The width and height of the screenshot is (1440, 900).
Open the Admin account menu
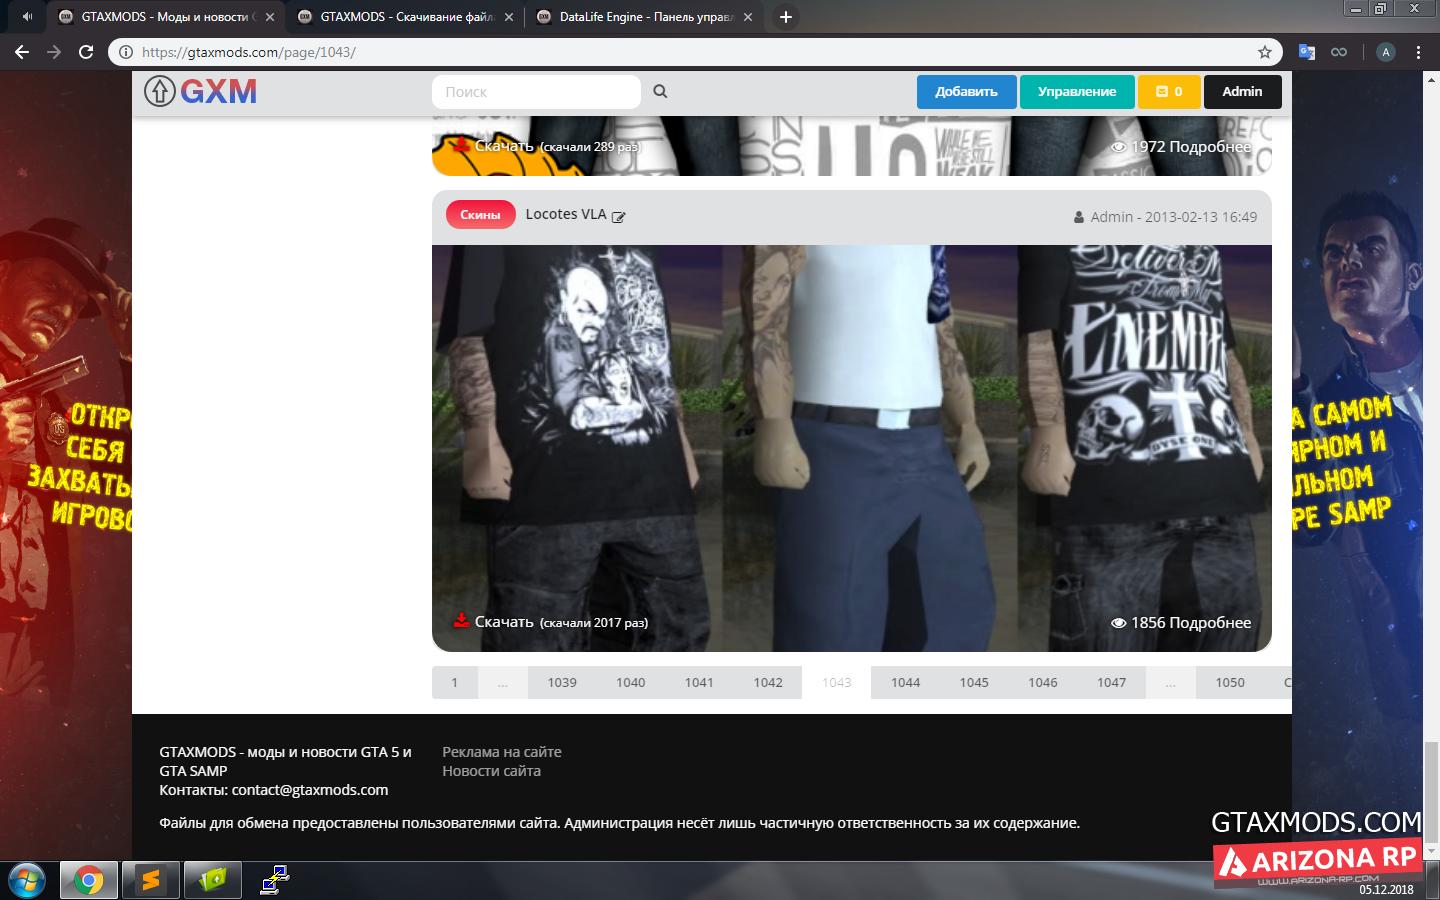click(x=1242, y=91)
